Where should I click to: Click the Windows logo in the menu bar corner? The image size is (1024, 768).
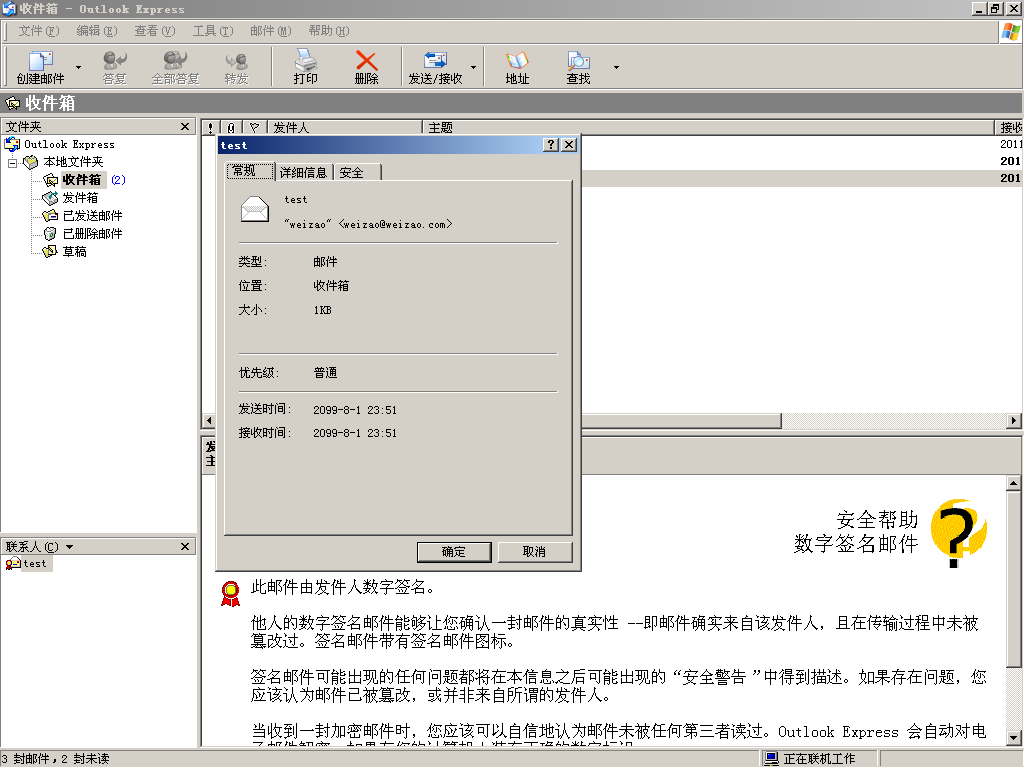(1010, 31)
